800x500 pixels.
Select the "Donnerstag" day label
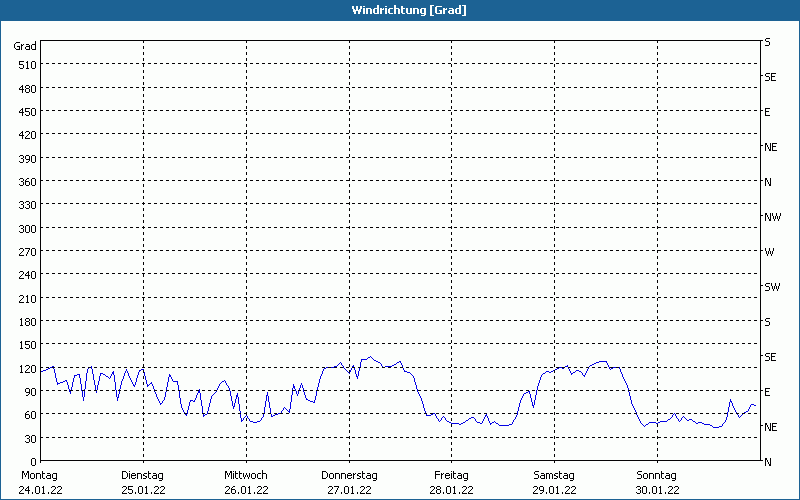click(349, 476)
